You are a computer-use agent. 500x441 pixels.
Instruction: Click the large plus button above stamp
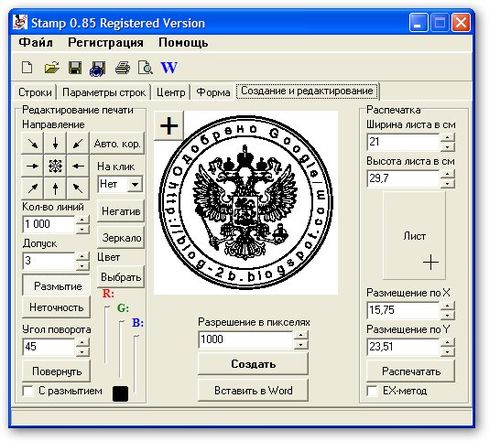[169, 126]
